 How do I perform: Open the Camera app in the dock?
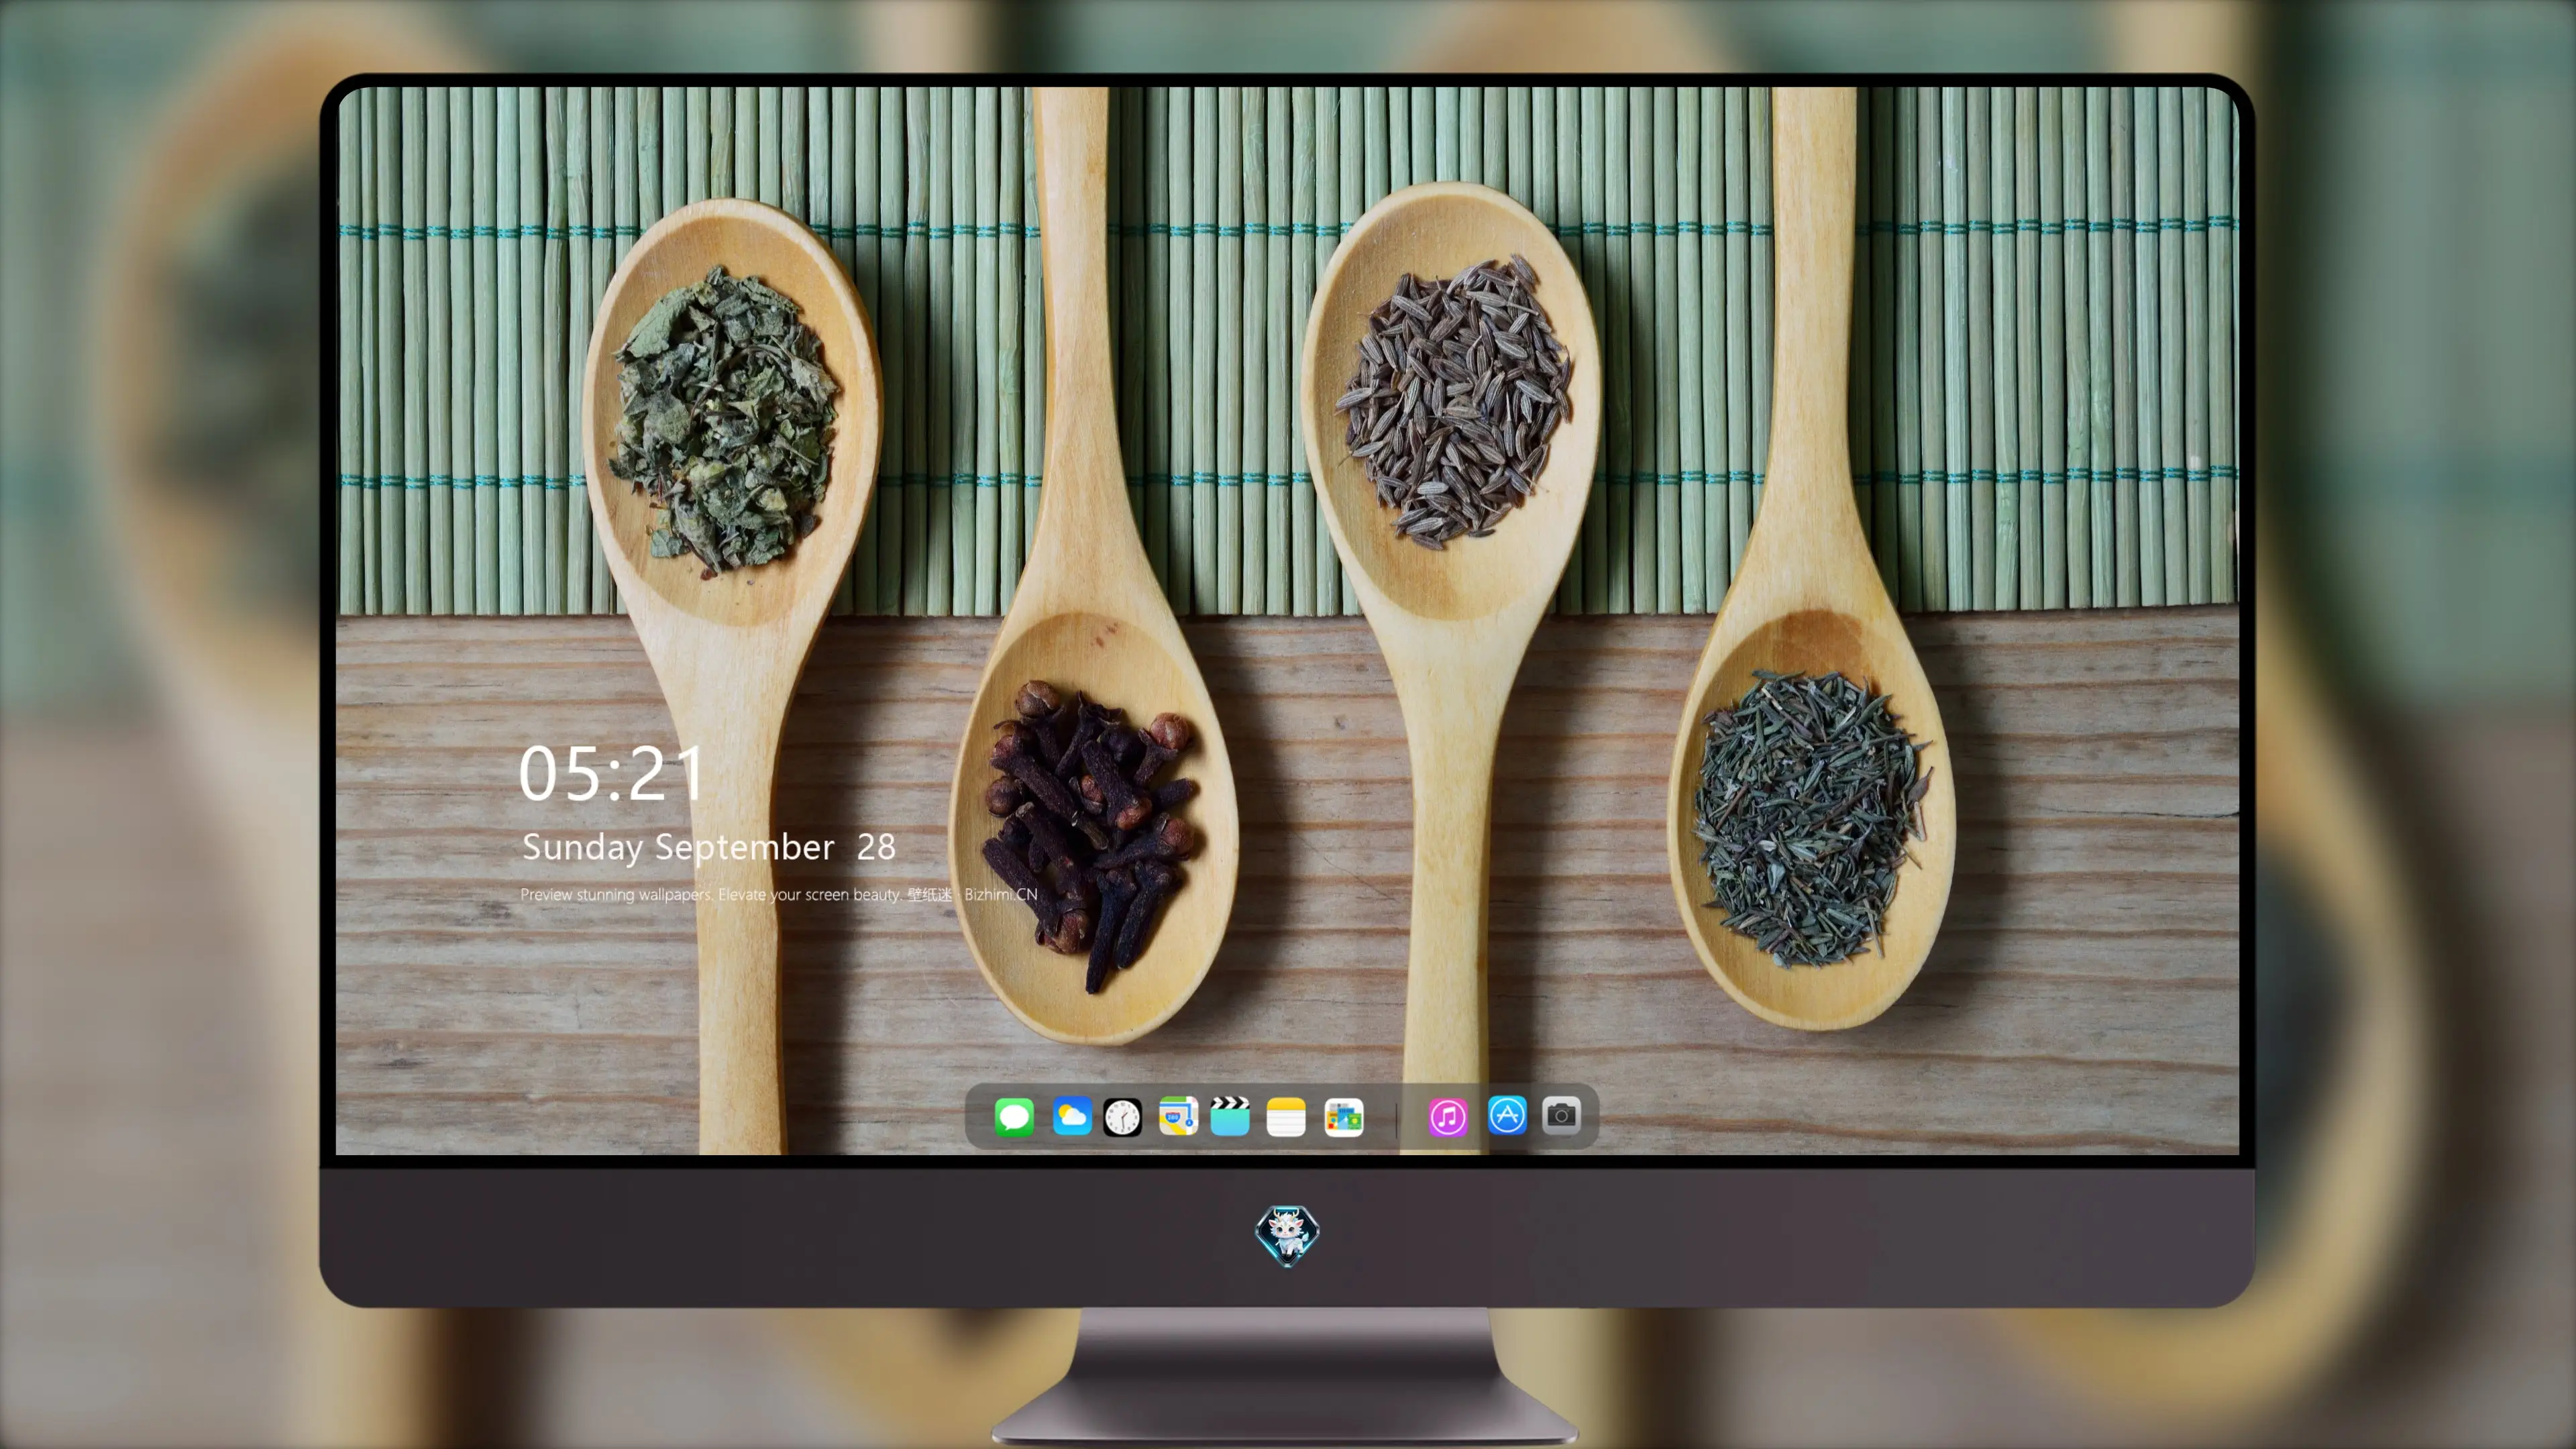1561,1116
